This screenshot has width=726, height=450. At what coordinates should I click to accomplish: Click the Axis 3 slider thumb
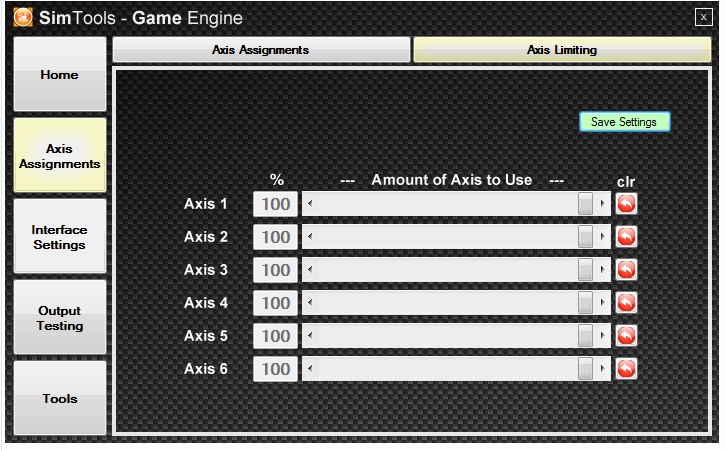[585, 270]
